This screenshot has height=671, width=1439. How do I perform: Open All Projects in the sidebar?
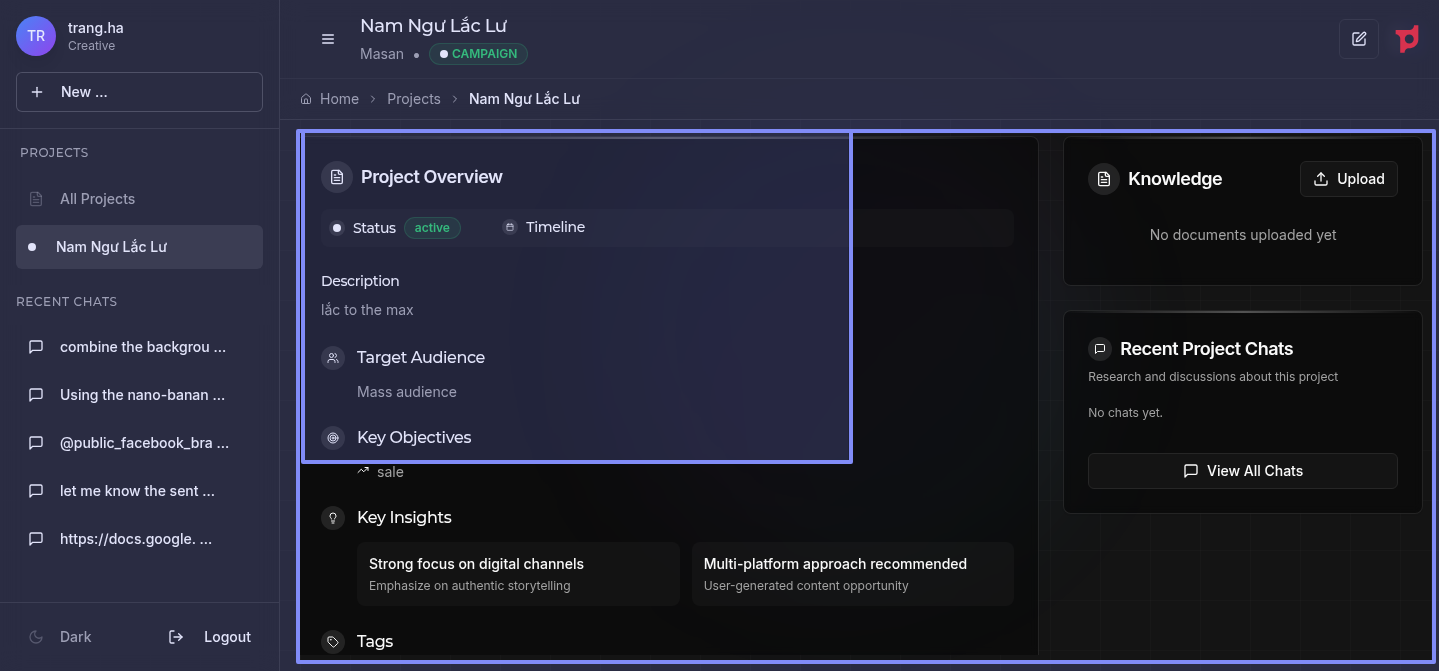(97, 199)
